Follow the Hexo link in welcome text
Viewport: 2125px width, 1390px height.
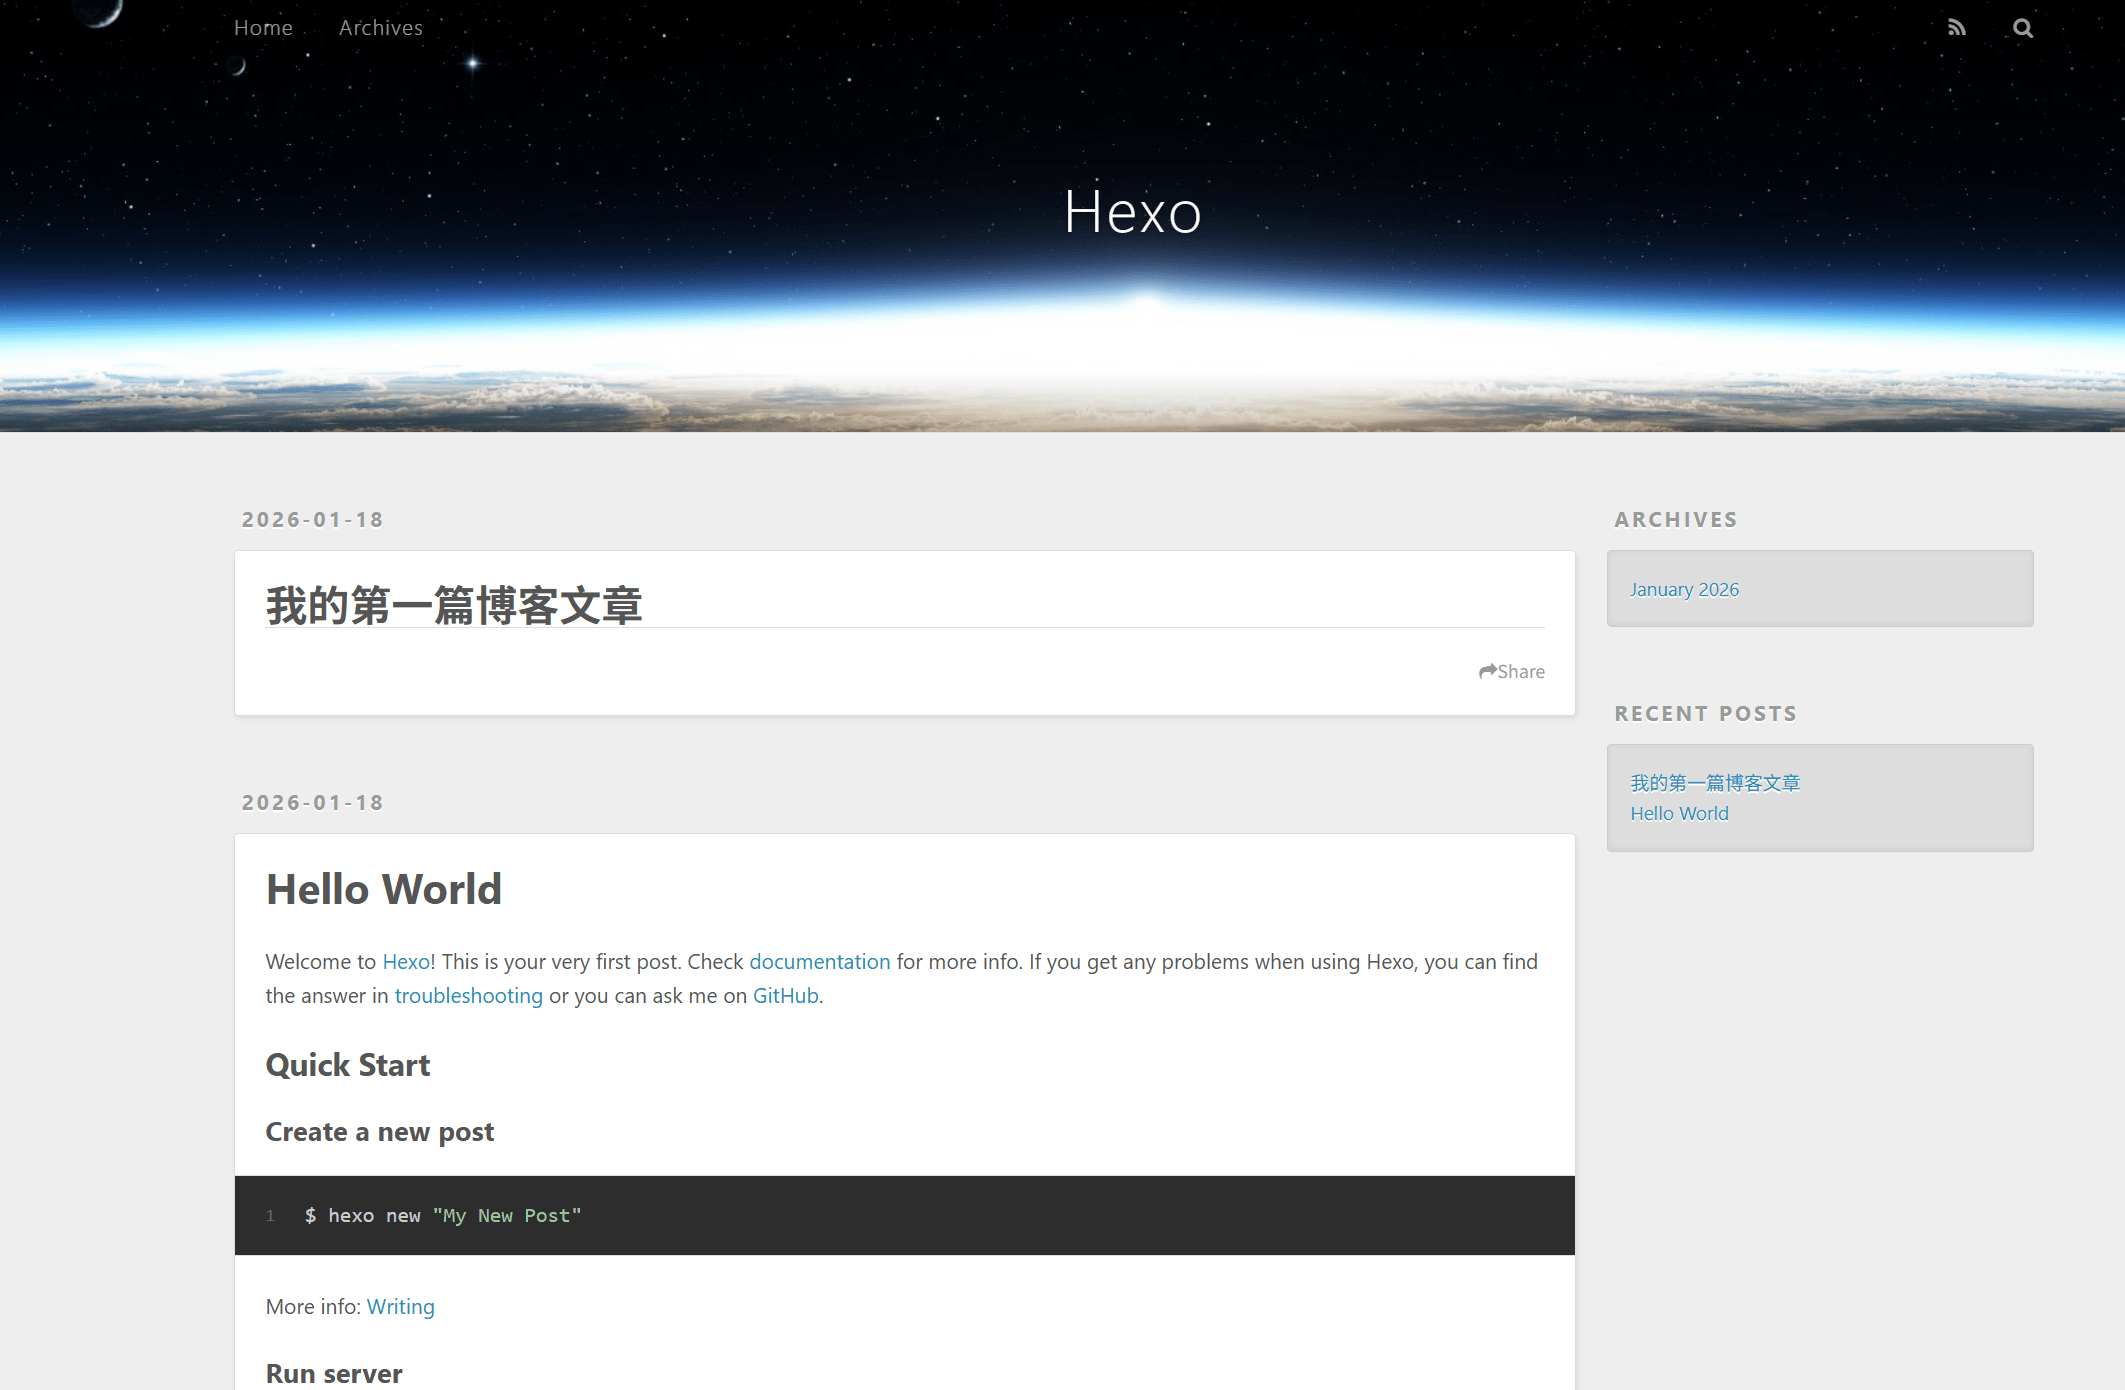pos(406,961)
